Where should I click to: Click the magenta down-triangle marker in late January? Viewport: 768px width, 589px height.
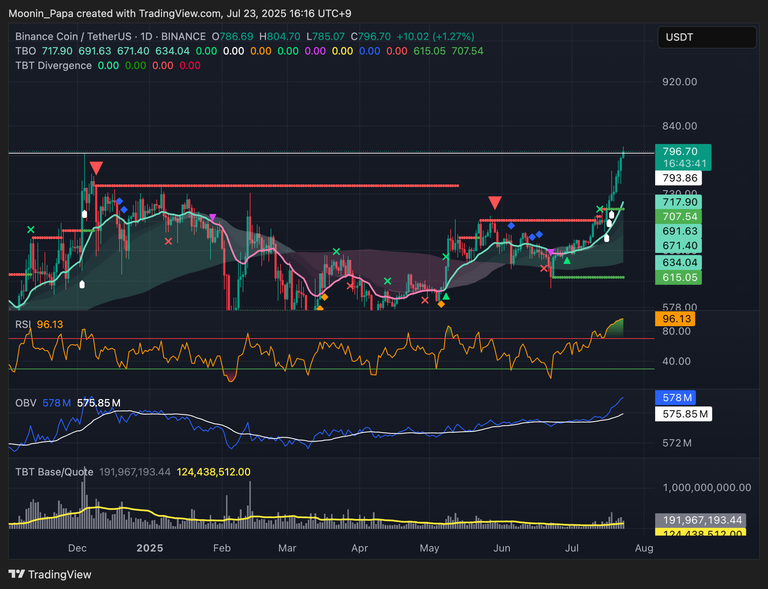[x=212, y=217]
